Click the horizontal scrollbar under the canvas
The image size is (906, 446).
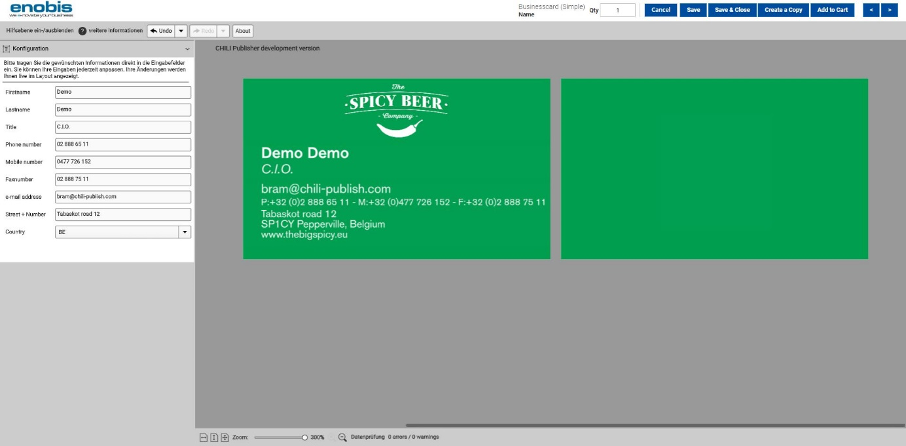point(655,426)
